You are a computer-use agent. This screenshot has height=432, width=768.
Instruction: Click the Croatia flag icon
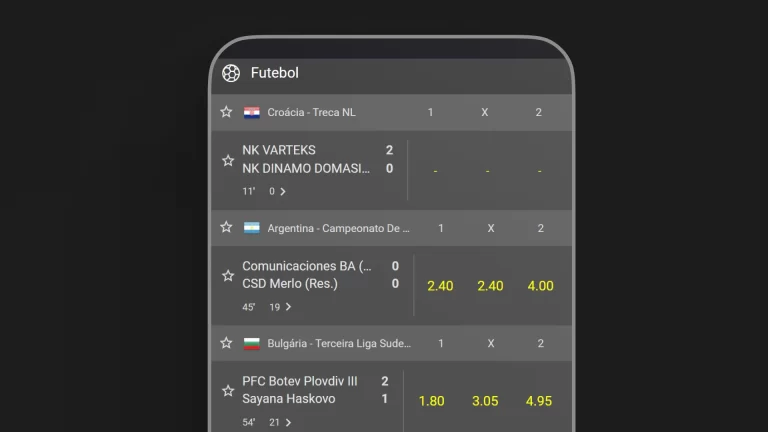[x=252, y=112]
